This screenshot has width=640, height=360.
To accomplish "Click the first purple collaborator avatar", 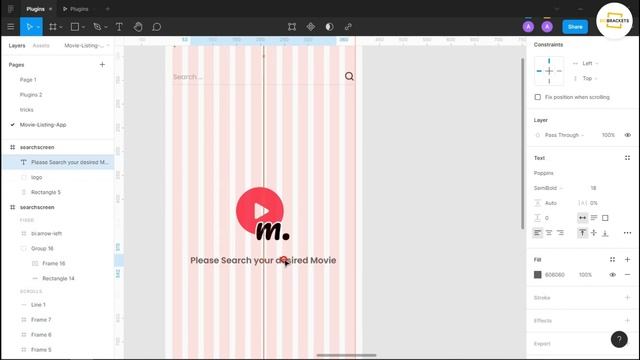I will pyautogui.click(x=528, y=27).
